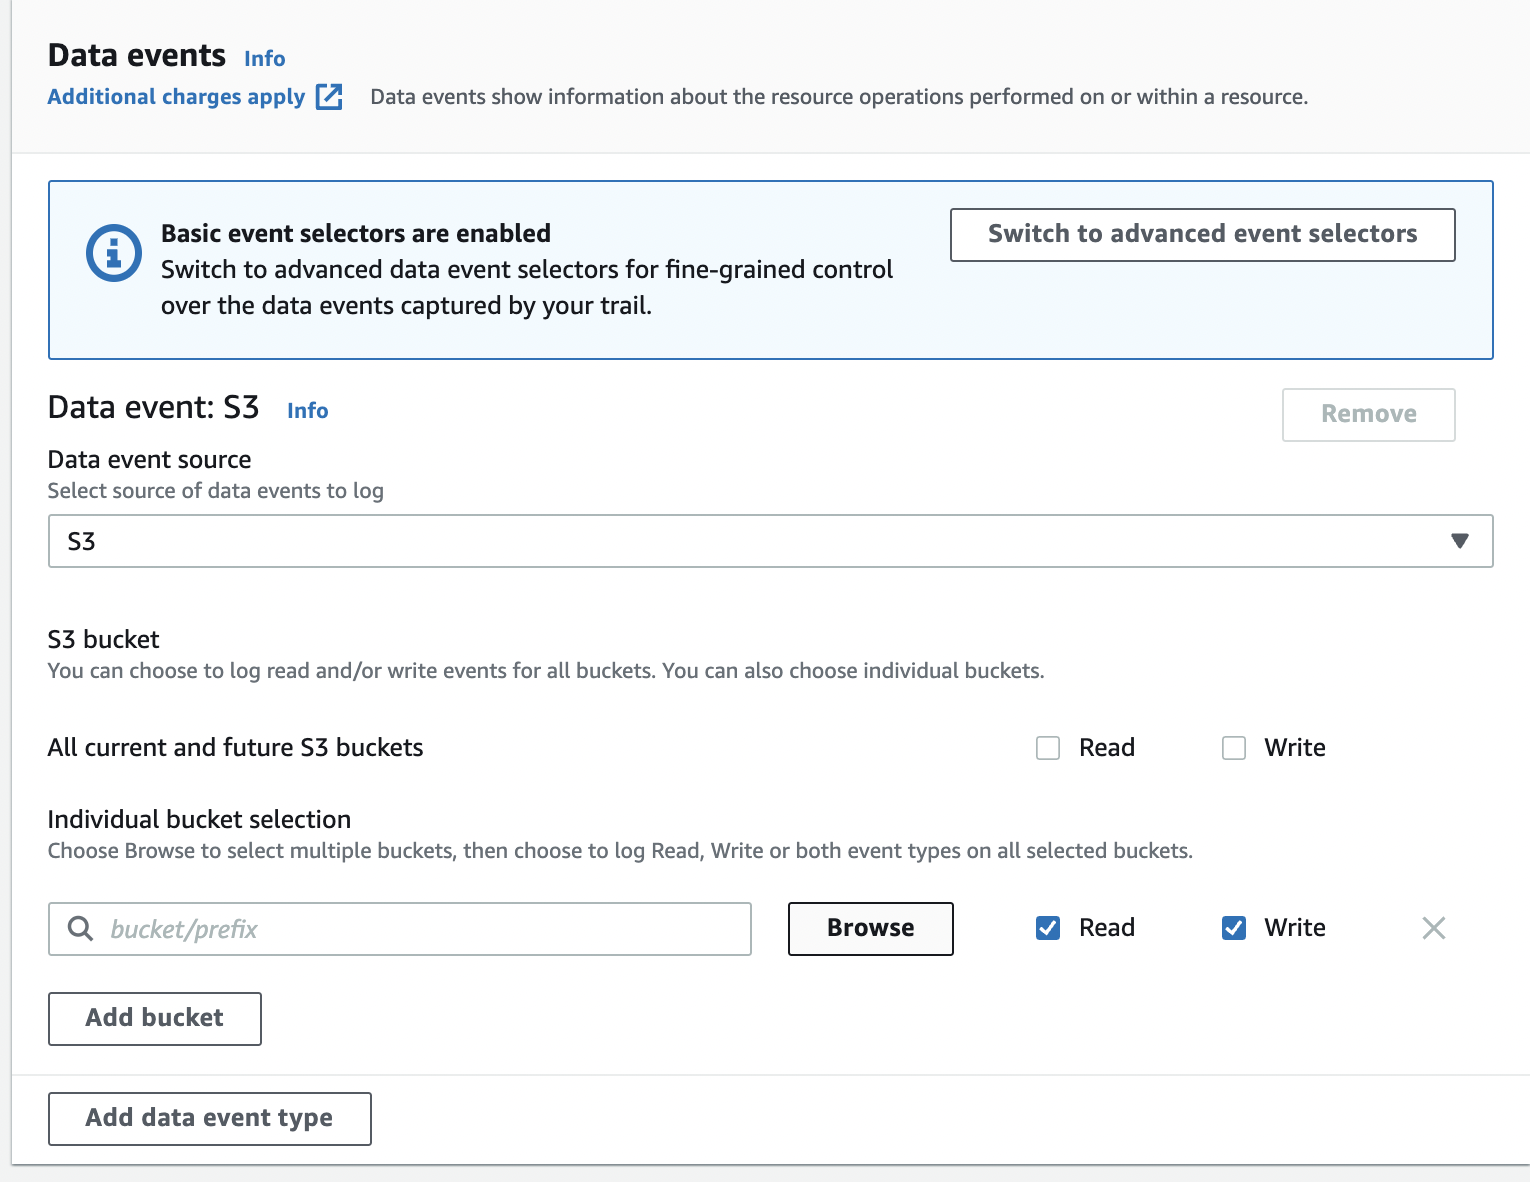
Task: Open the Additional charges apply link
Action: pyautogui.click(x=176, y=96)
